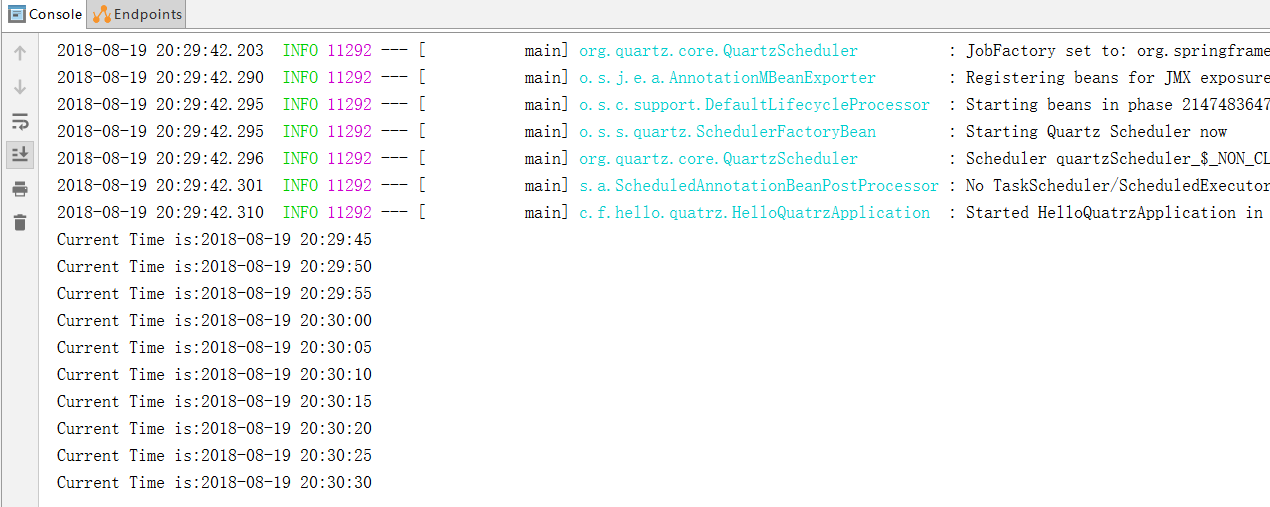Toggle soft-wrap for console output

point(20,121)
